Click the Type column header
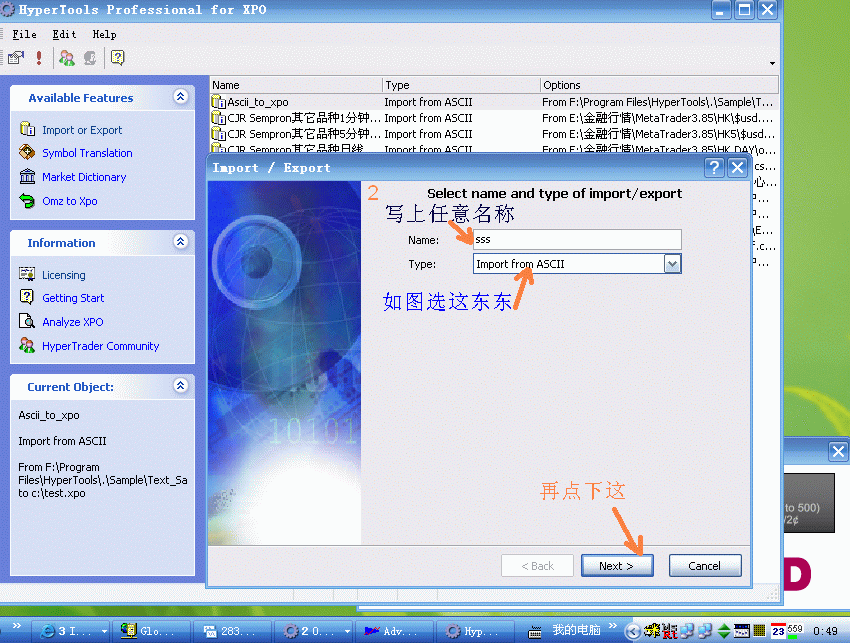The image size is (850, 643). [x=461, y=85]
